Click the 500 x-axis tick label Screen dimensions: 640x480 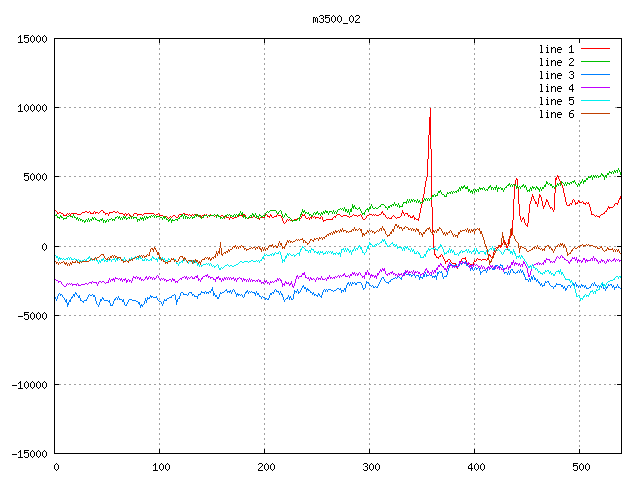(579, 467)
